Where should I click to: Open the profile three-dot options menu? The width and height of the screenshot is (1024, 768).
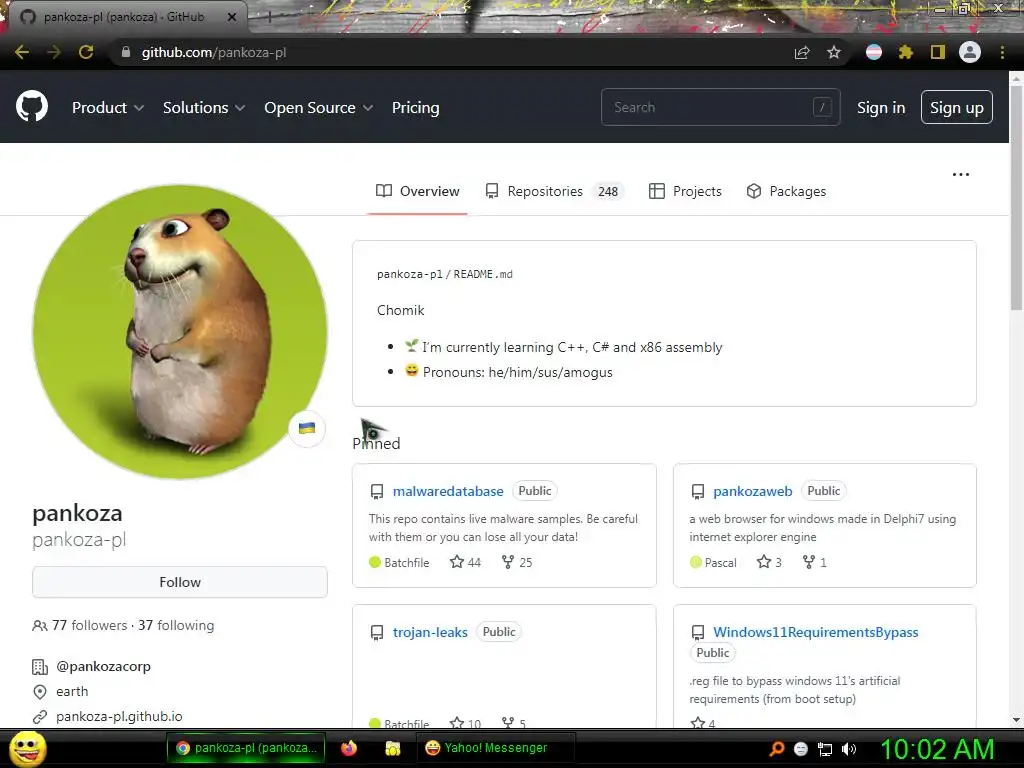pyautogui.click(x=961, y=174)
